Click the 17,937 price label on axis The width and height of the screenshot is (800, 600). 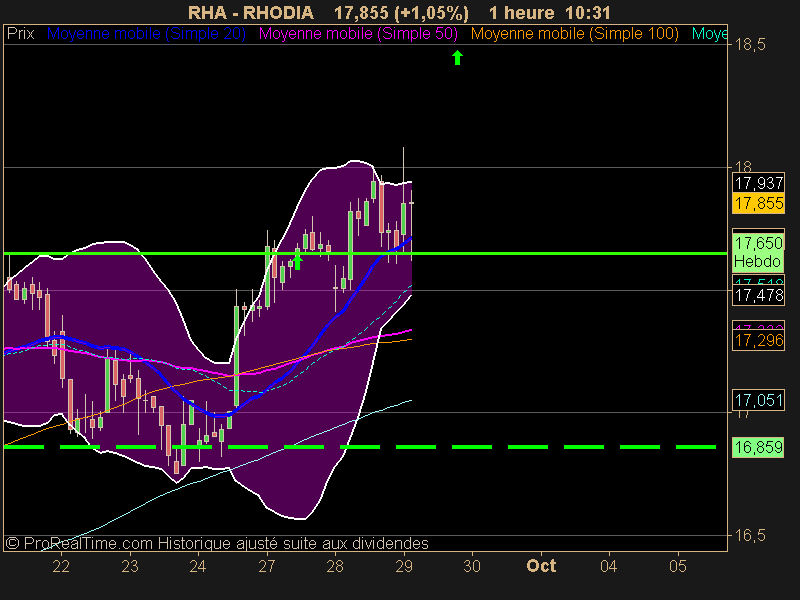[759, 183]
